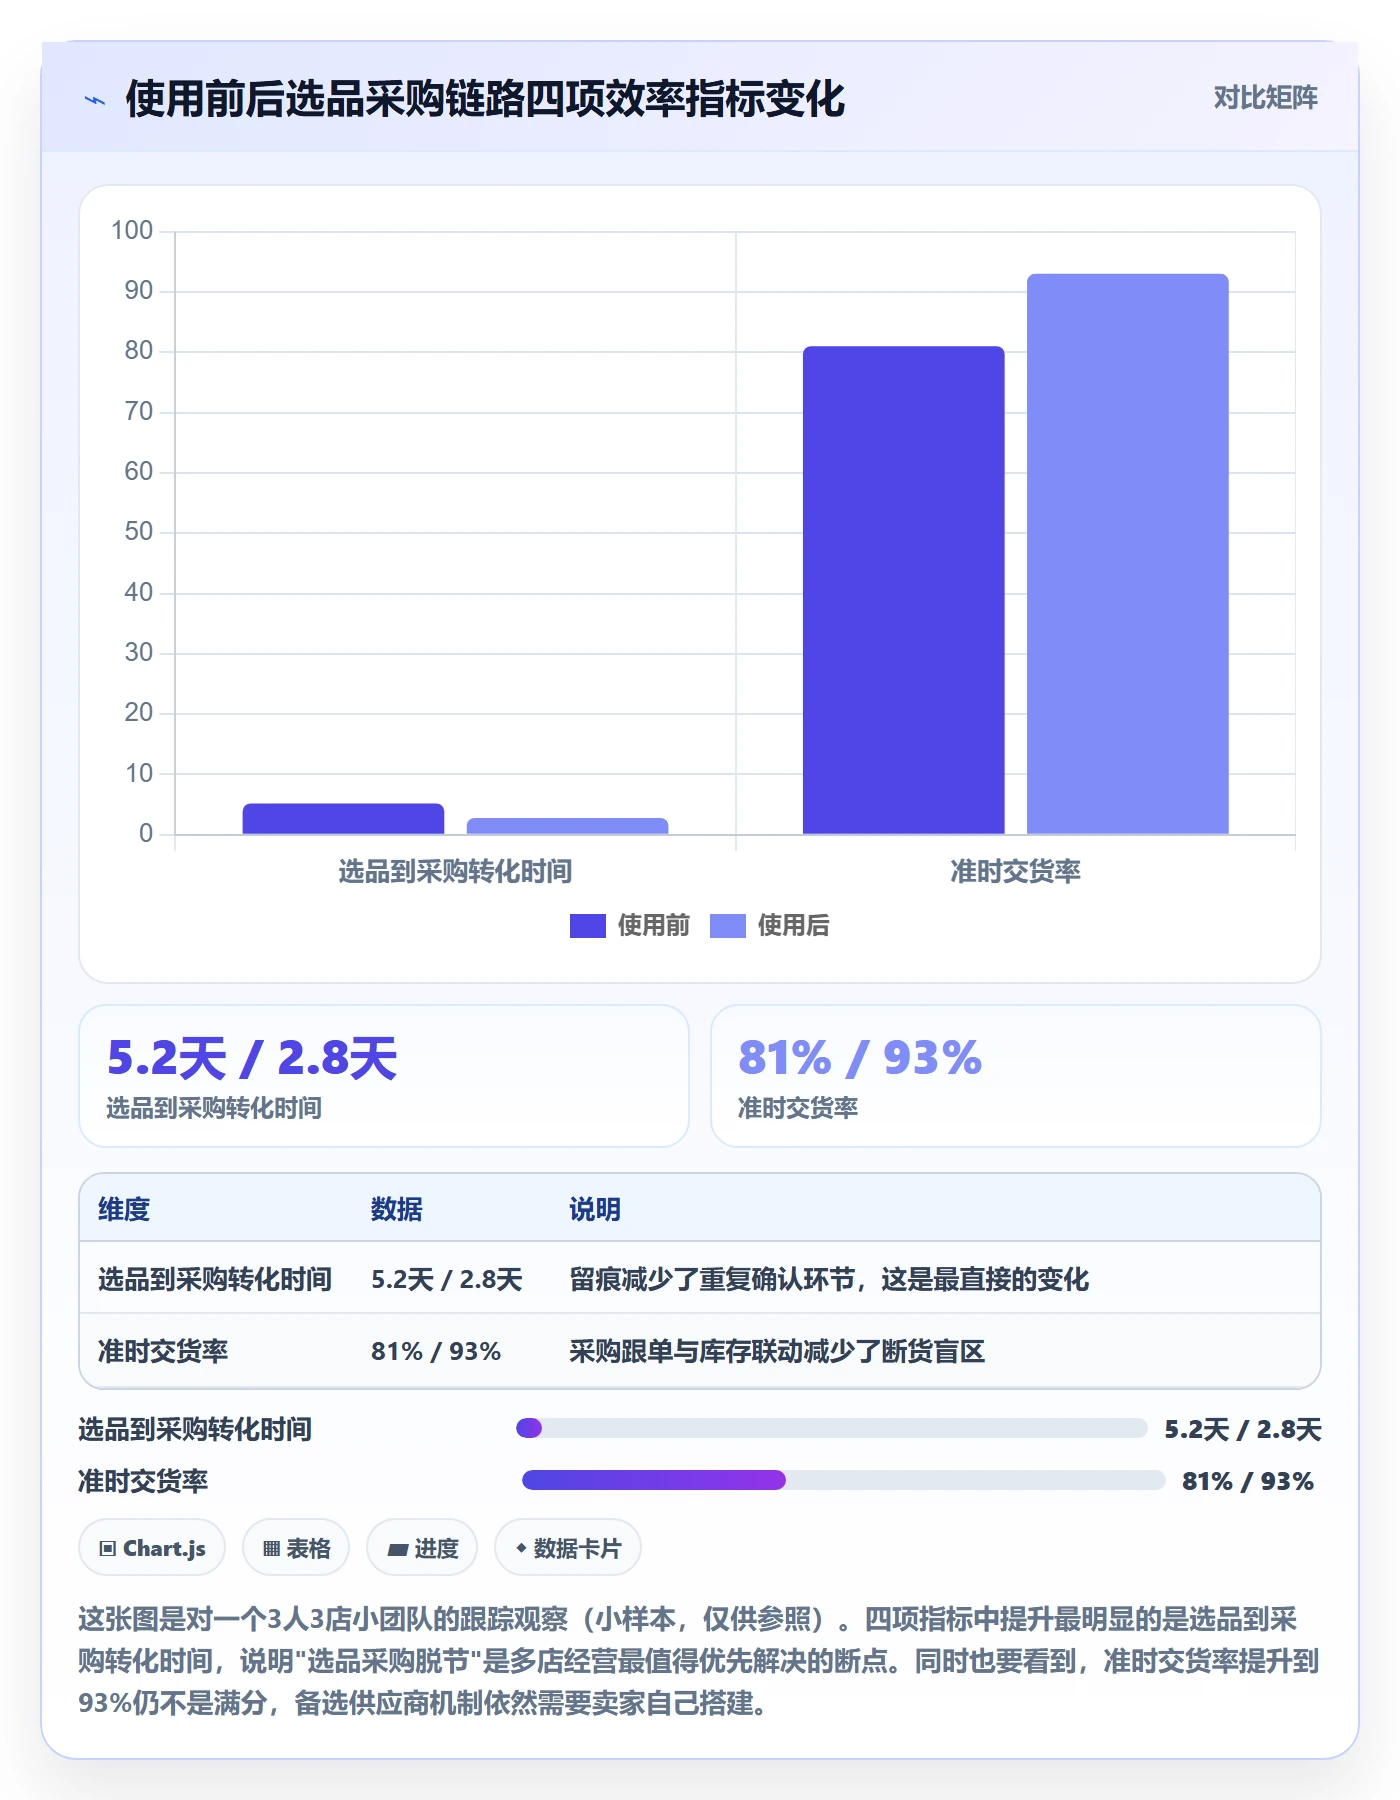The width and height of the screenshot is (1400, 1800).
Task: Click the 选品到采购转化时间 progress bar
Action: coord(831,1428)
